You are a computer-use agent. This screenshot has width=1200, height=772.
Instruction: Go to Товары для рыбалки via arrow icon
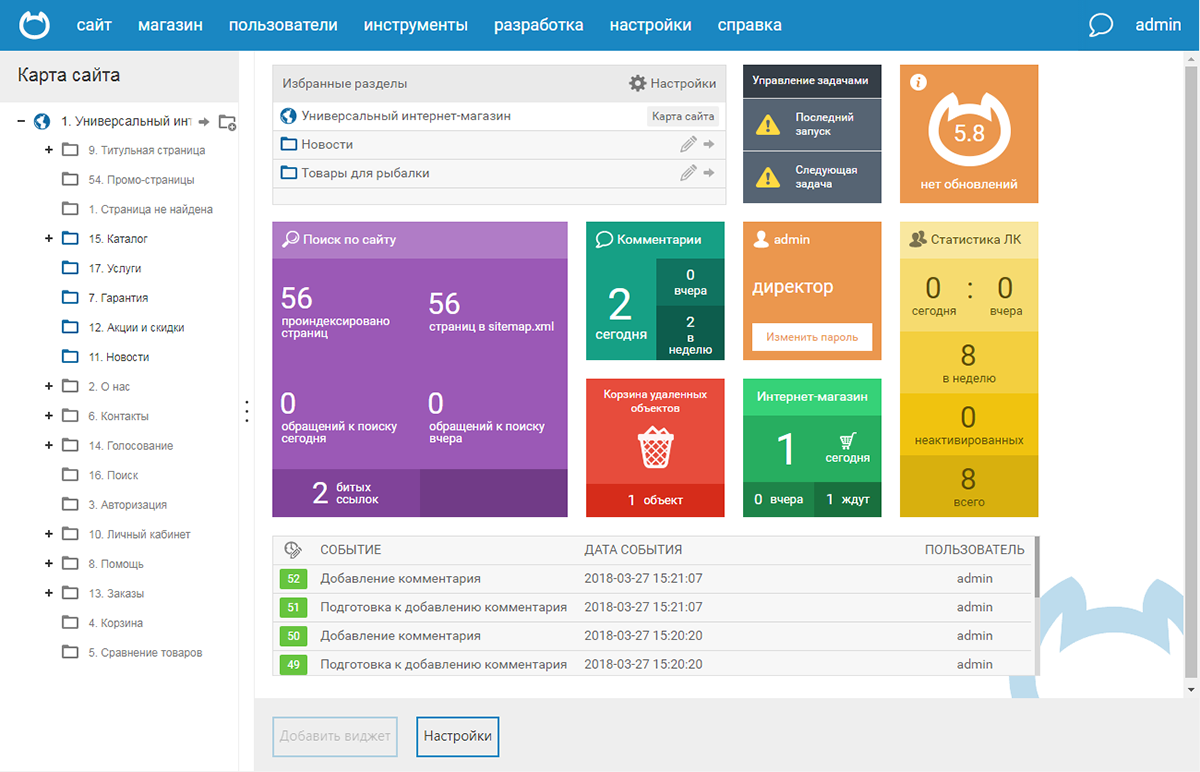tap(709, 173)
